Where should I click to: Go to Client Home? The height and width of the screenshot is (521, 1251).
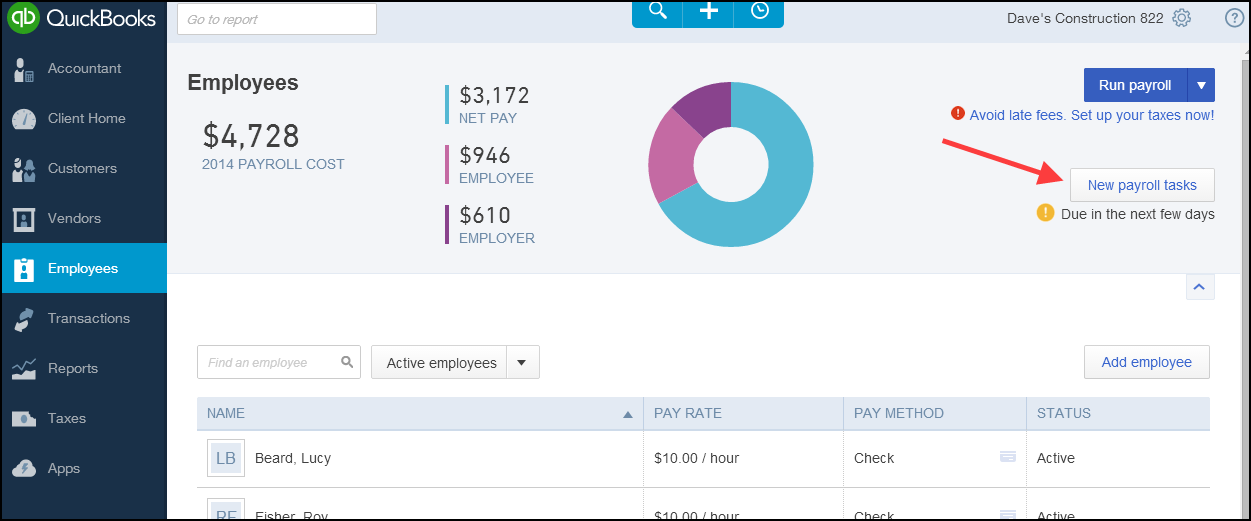[x=84, y=119]
